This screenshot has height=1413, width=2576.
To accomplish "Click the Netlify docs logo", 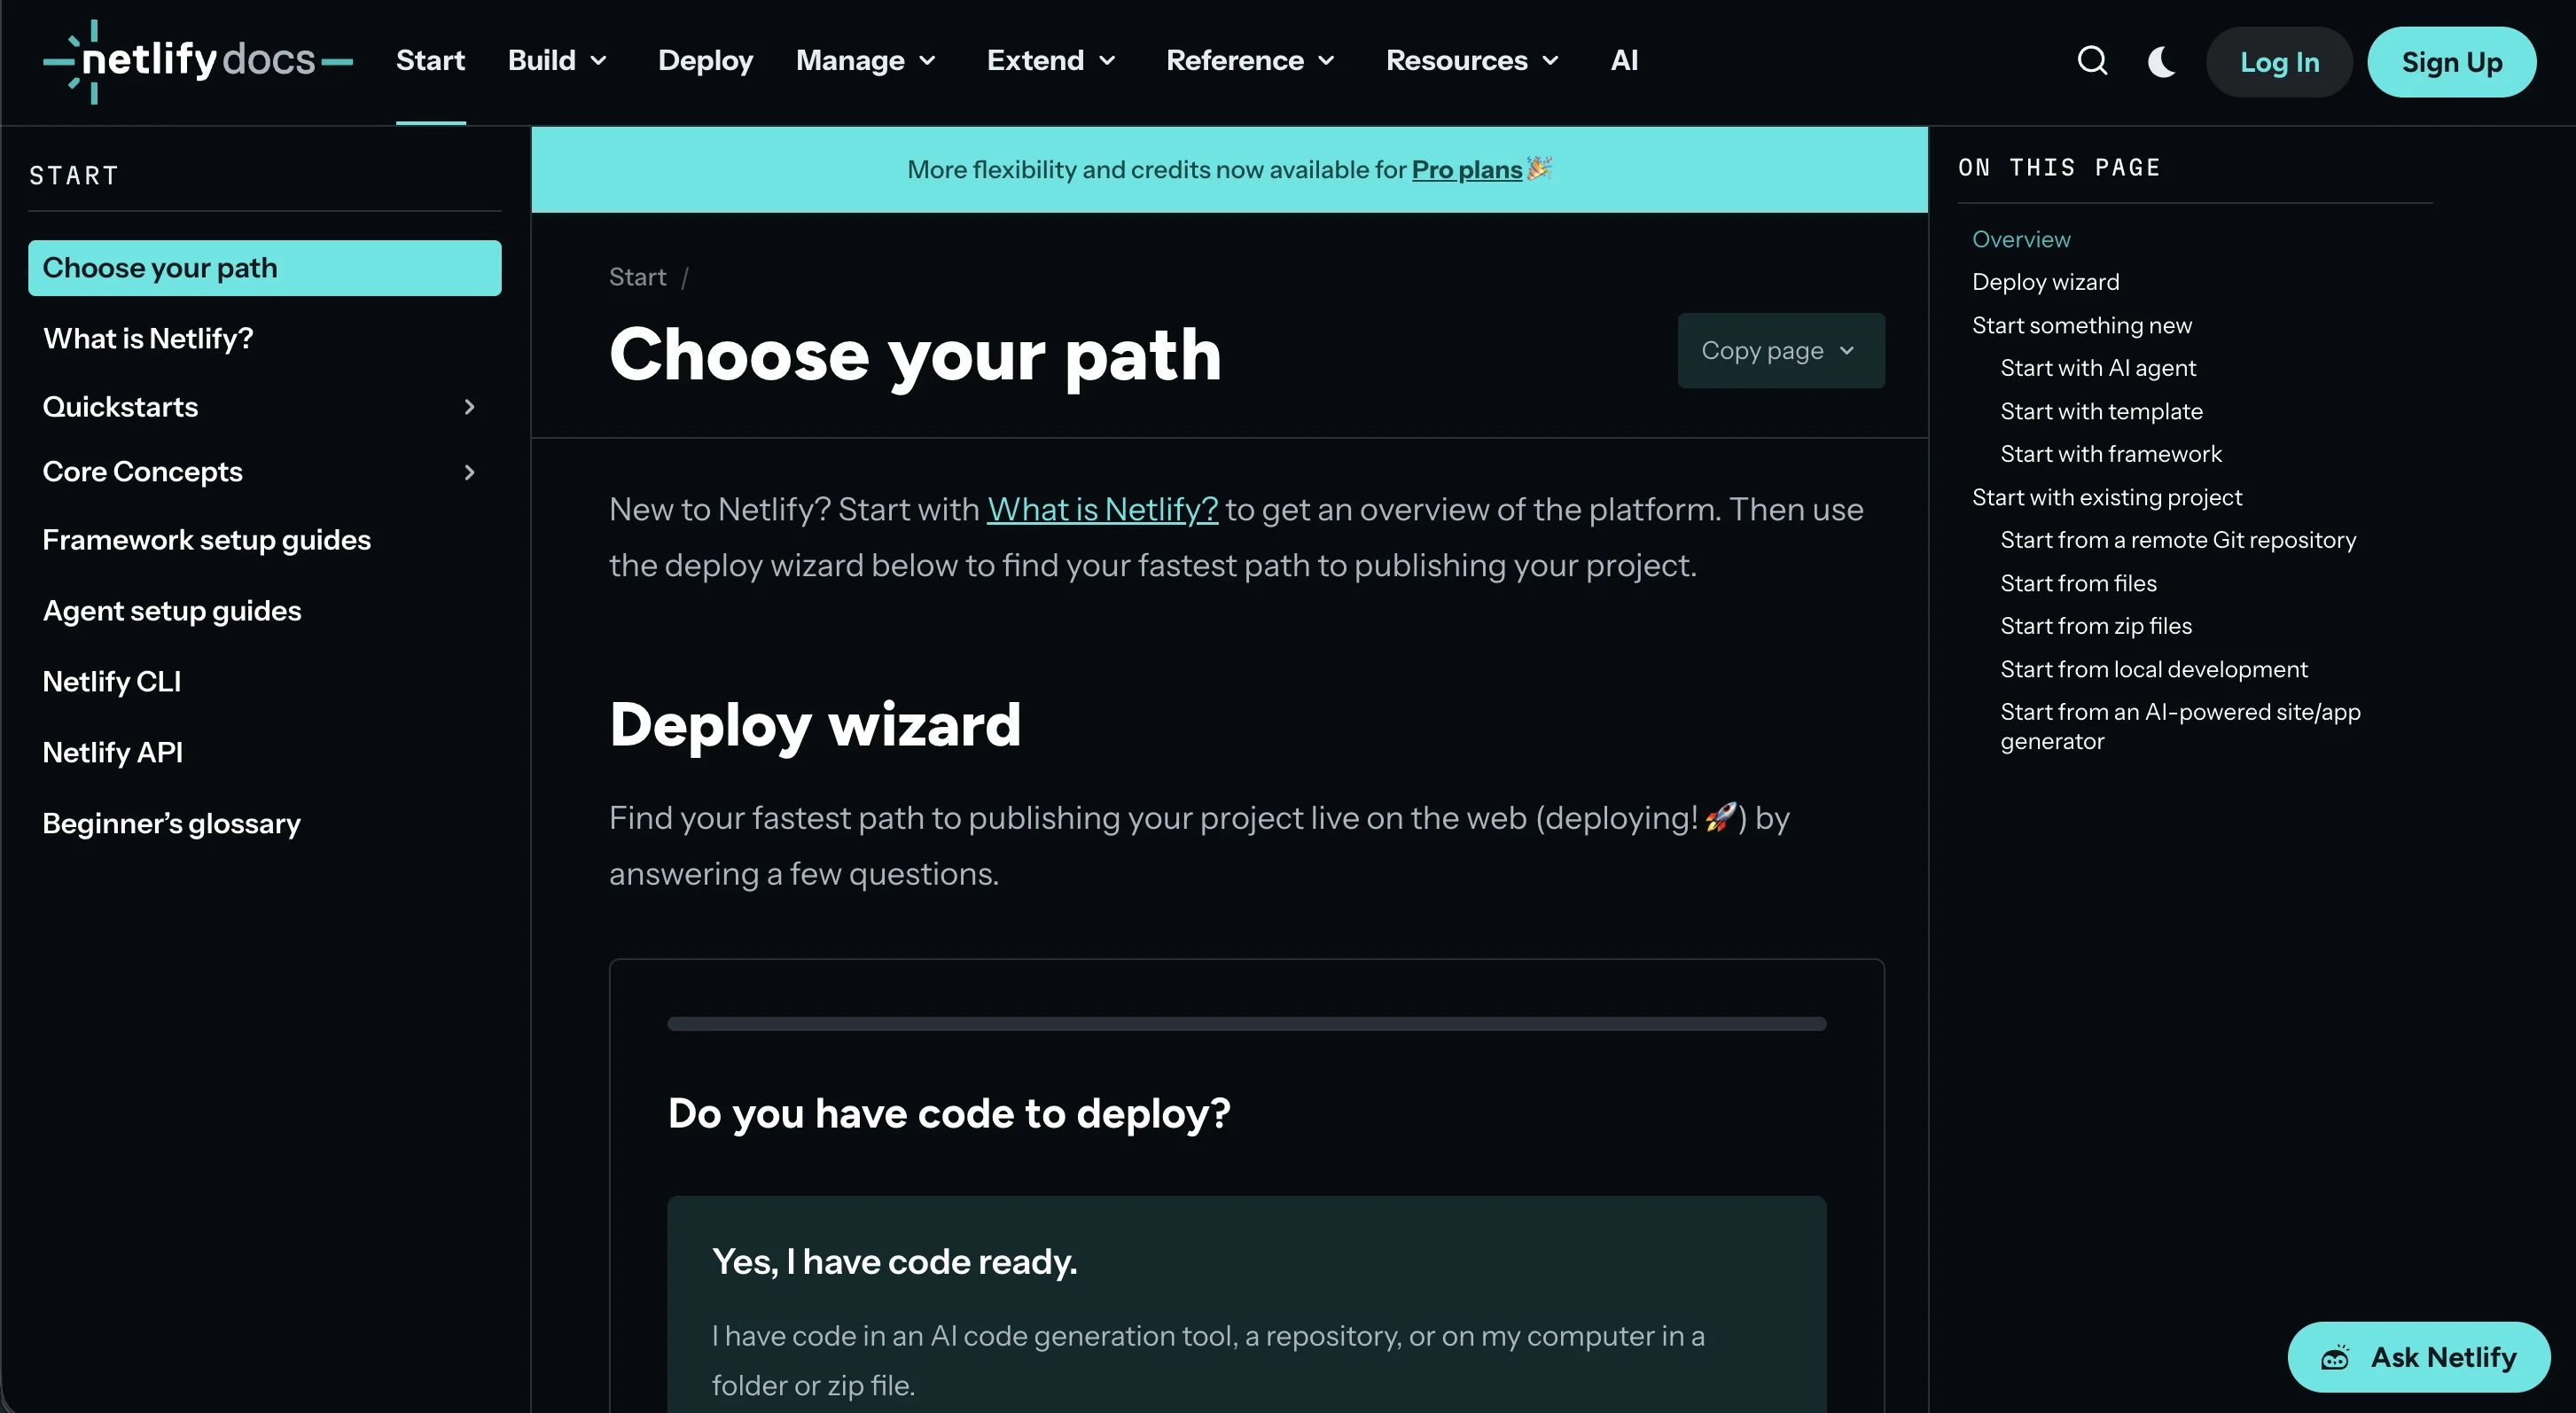I will point(198,61).
